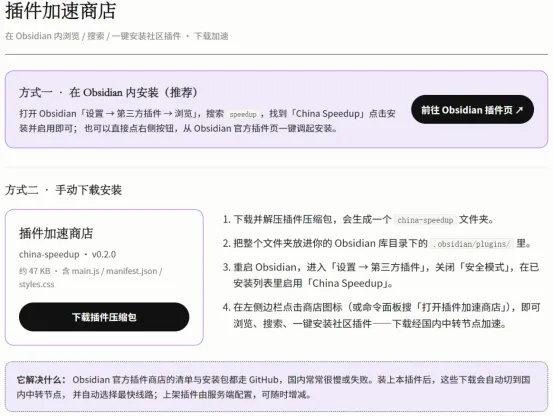Click step 3 text about 重启 Obsidian
553x417 pixels.
[385, 275]
